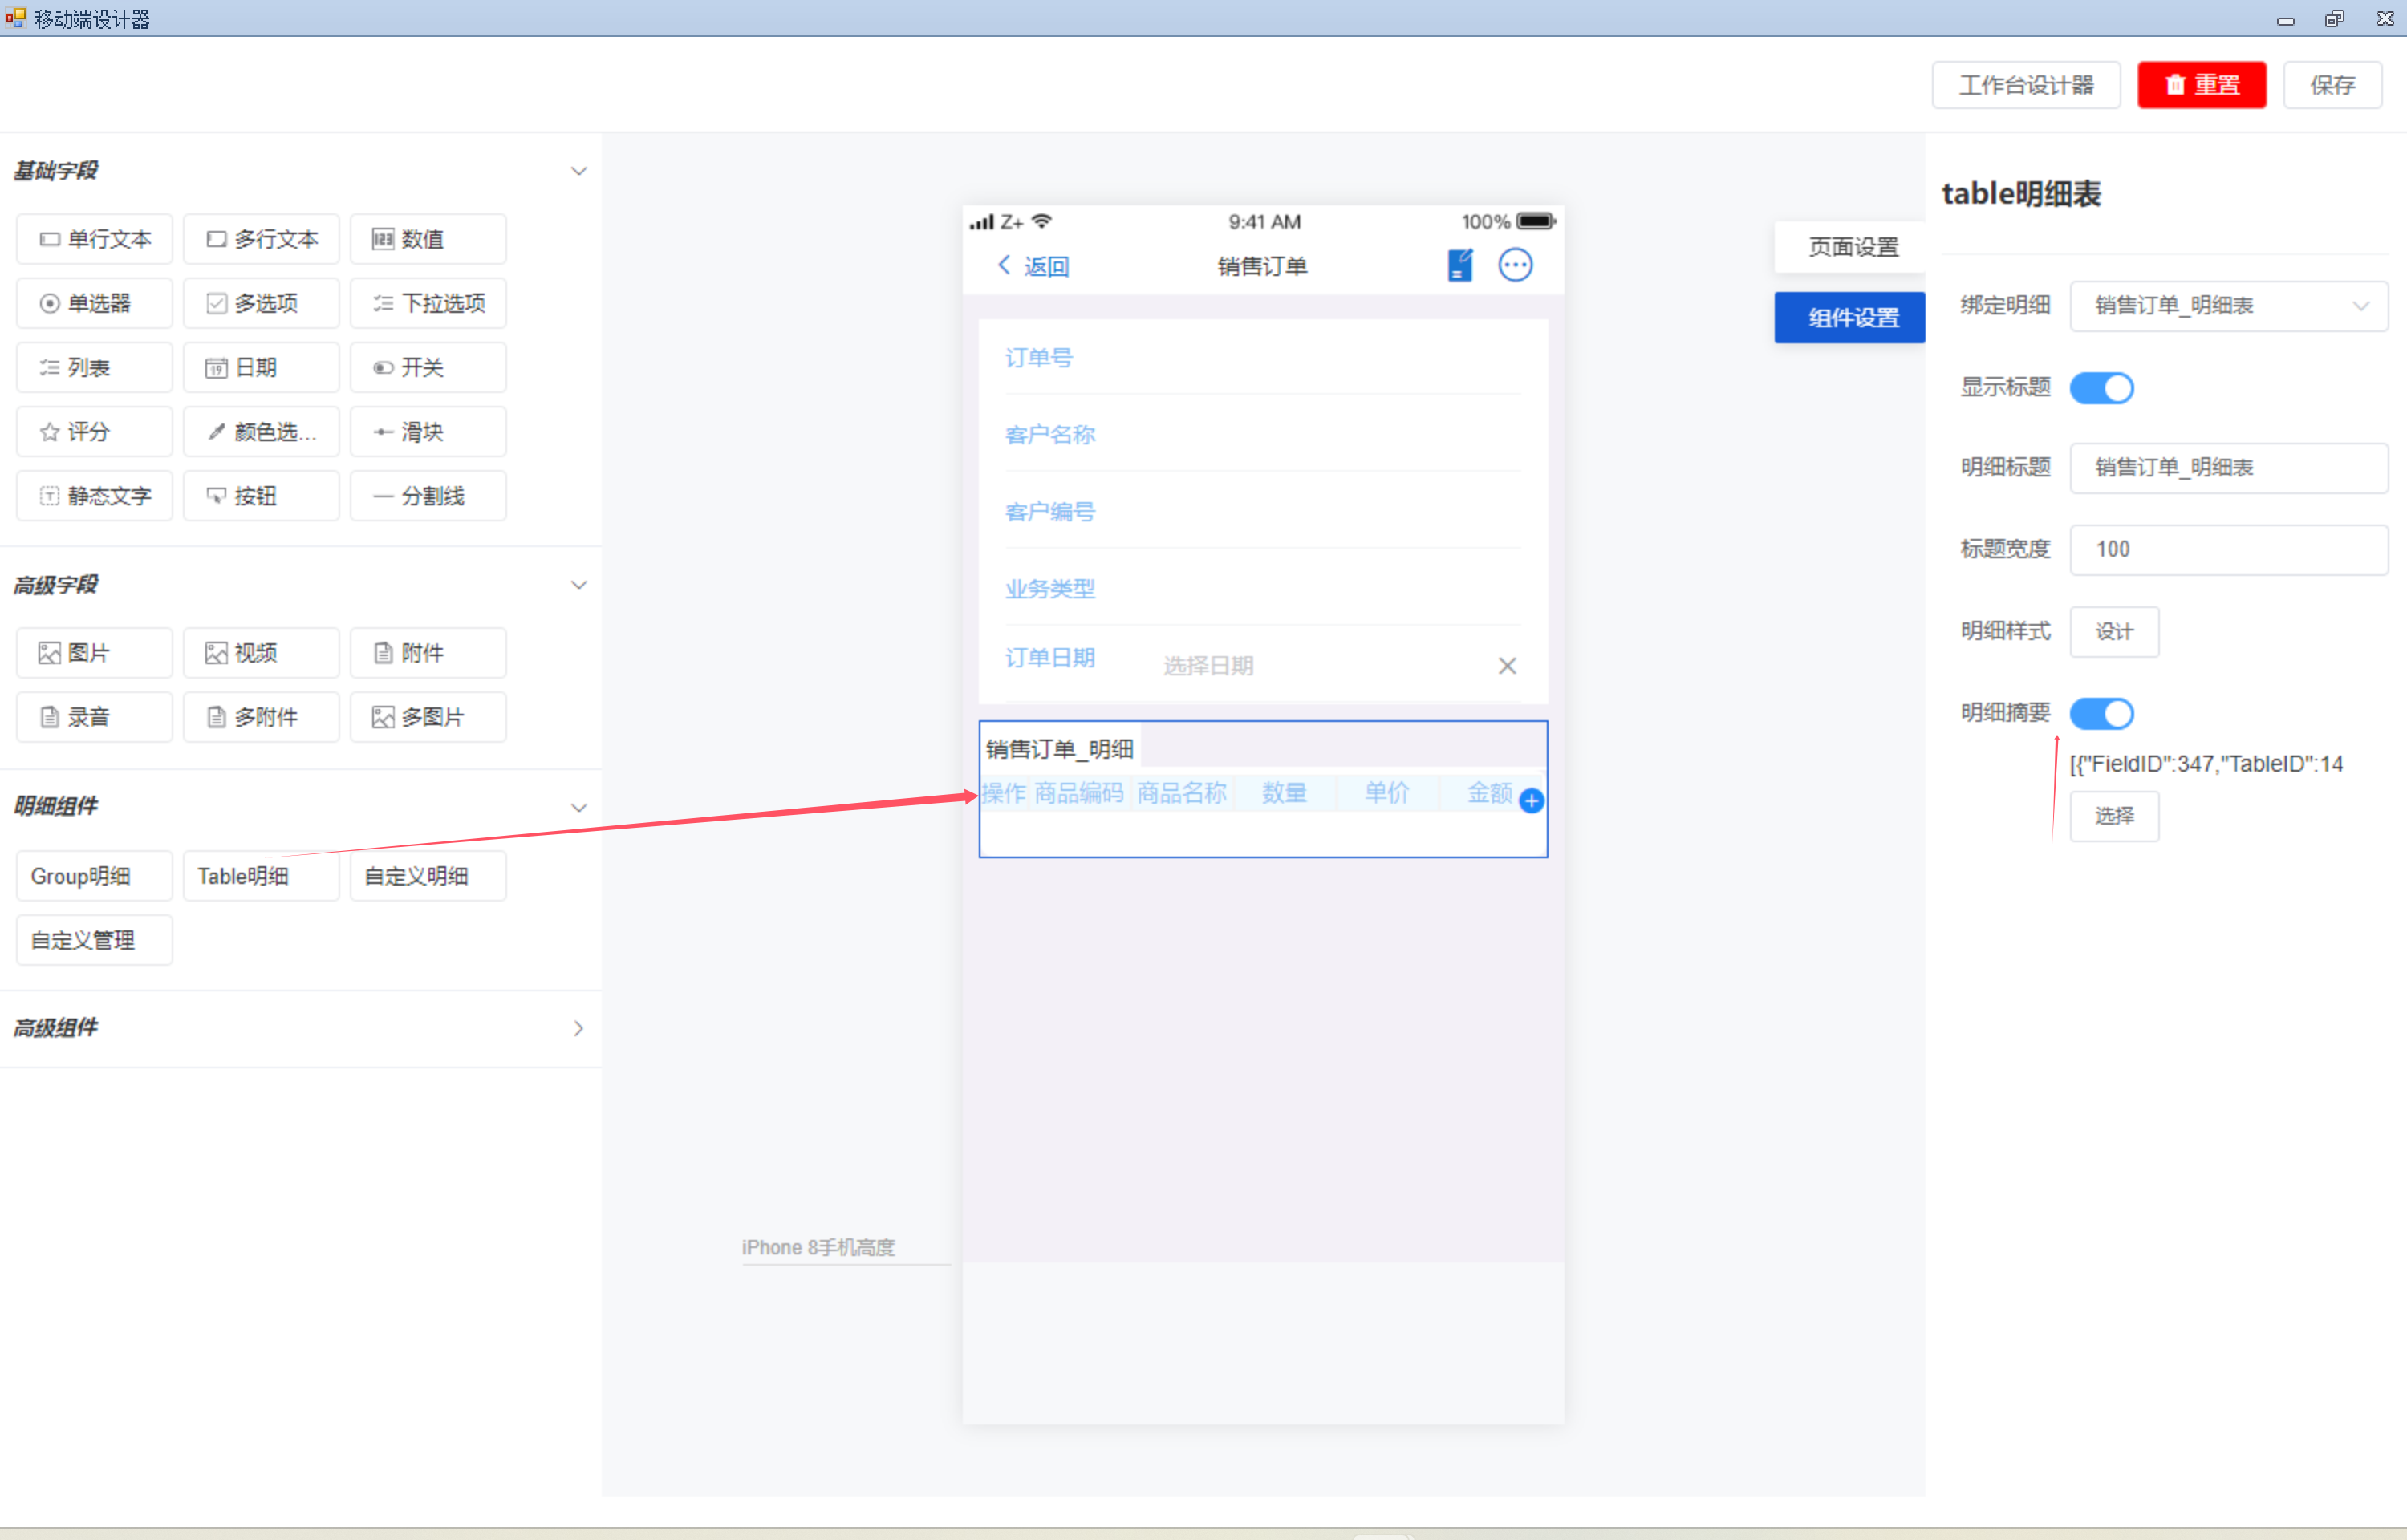Switch to the 页面设置 tab
This screenshot has width=2407, height=1540.
(1852, 247)
